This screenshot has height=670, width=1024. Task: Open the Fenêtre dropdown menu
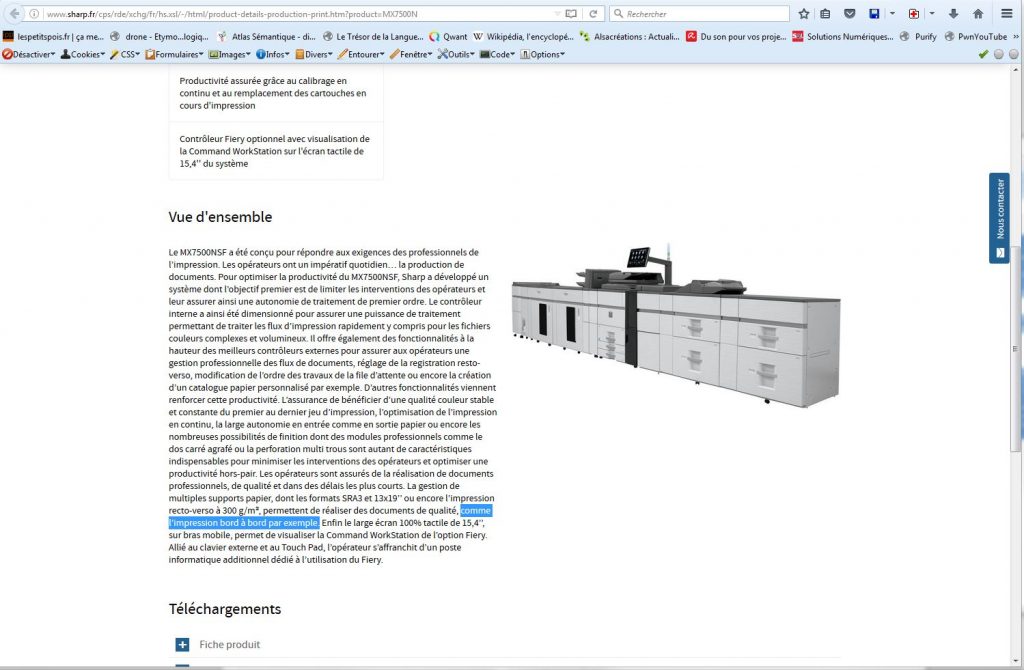[x=411, y=54]
